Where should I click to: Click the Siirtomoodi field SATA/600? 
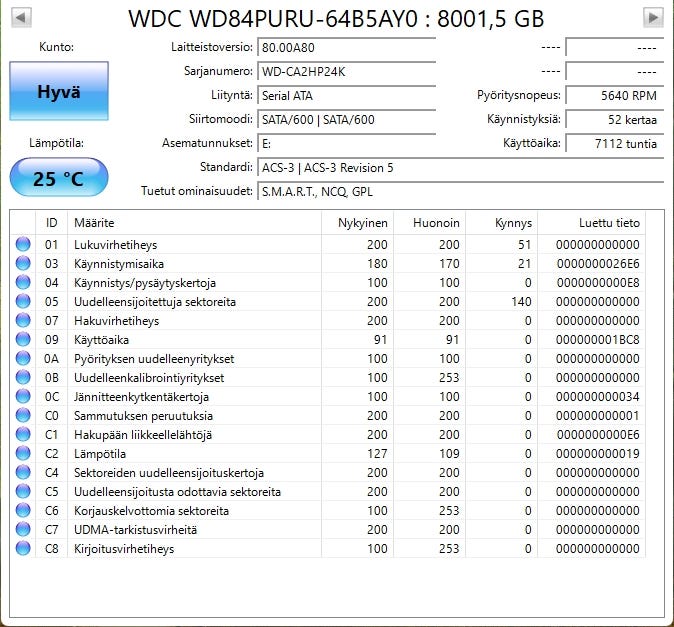[x=346, y=119]
